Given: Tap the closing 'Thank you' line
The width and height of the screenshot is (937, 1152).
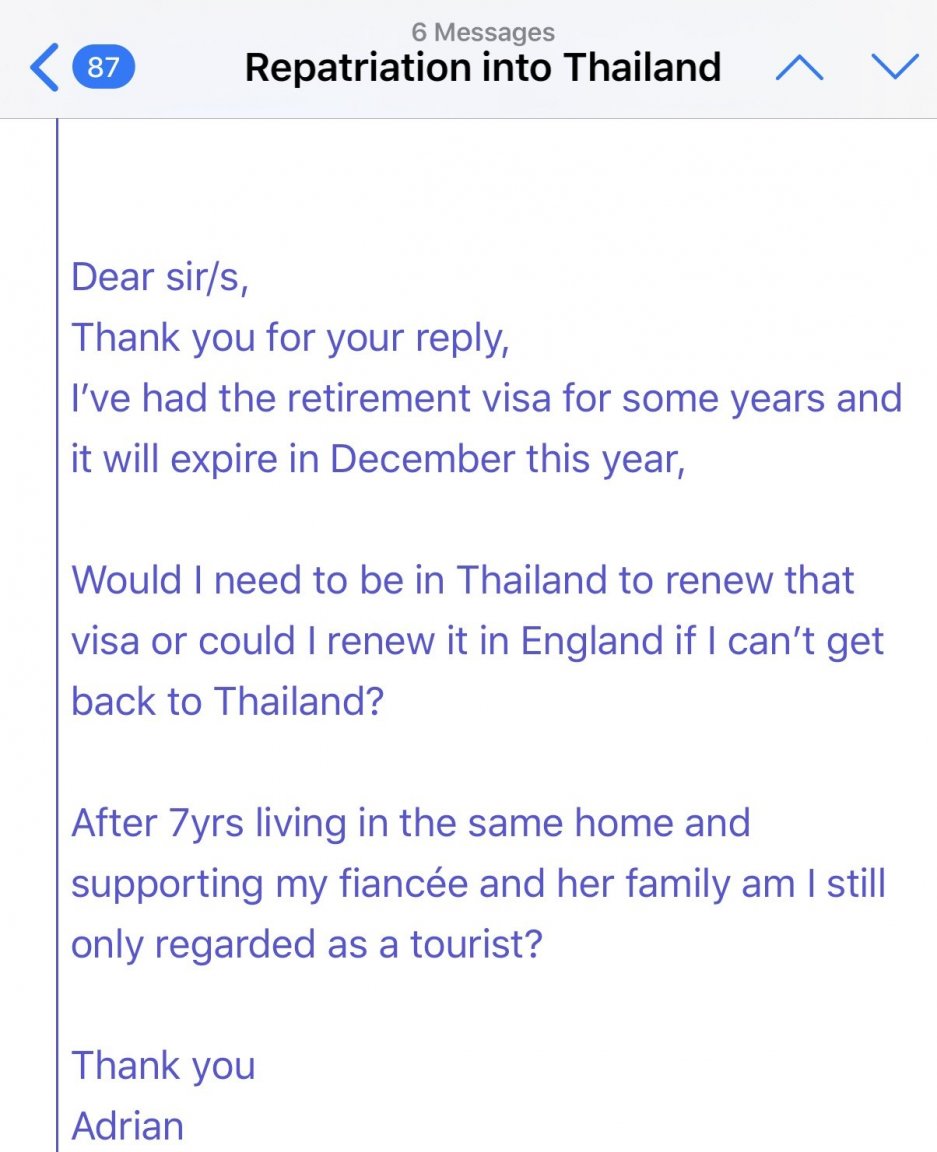Looking at the screenshot, I should coord(163,1066).
